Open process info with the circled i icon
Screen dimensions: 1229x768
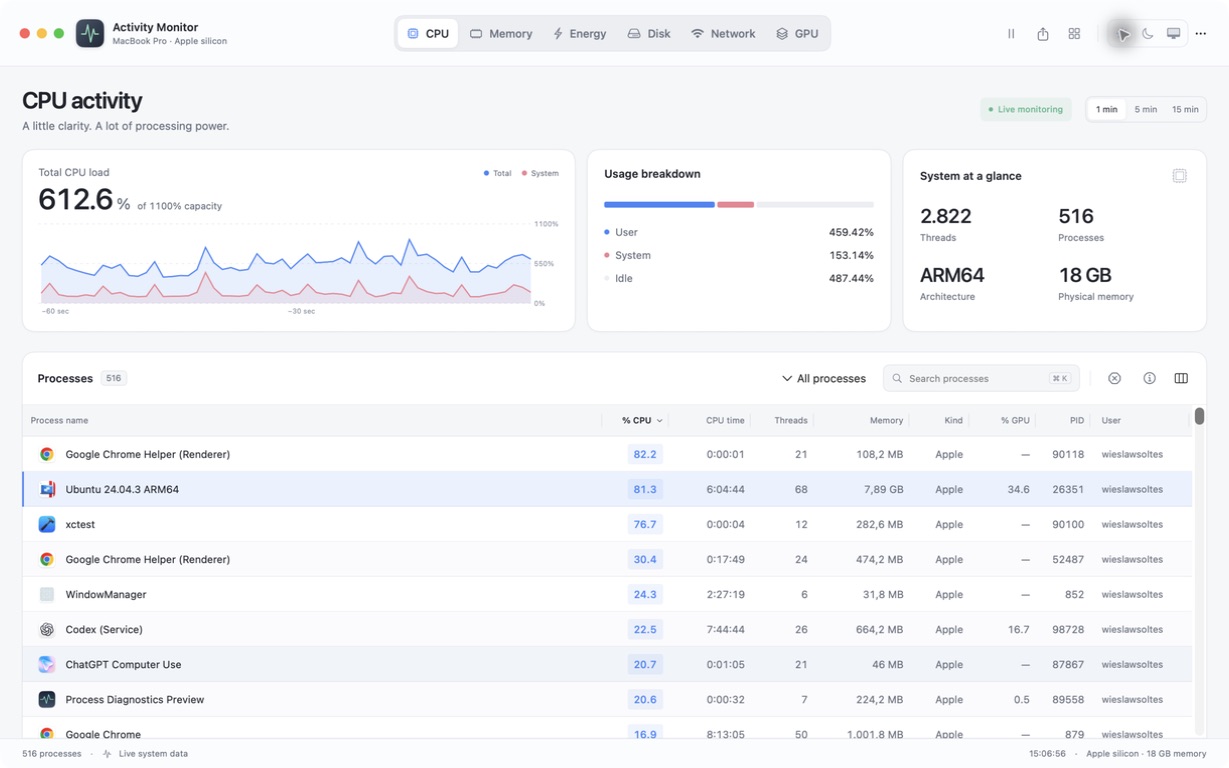pyautogui.click(x=1149, y=378)
